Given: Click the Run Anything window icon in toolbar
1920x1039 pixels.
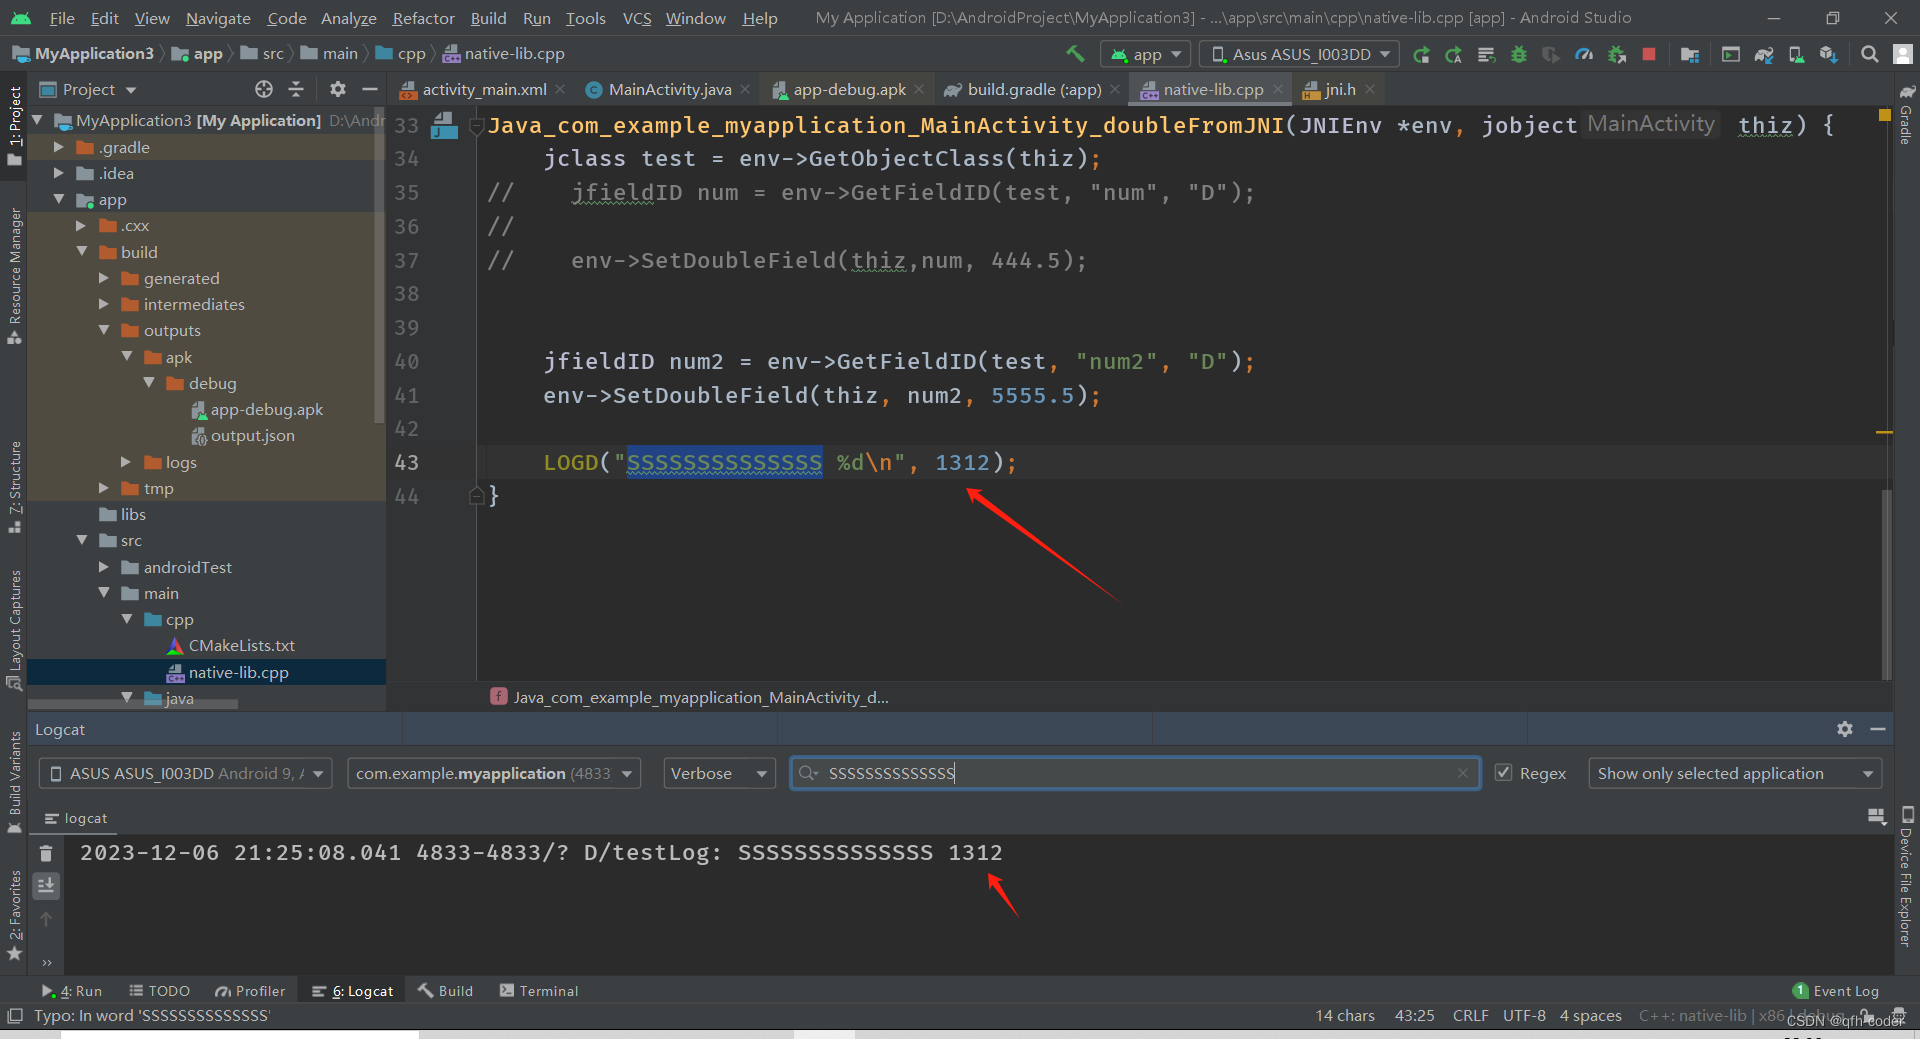Looking at the screenshot, I should [1731, 54].
